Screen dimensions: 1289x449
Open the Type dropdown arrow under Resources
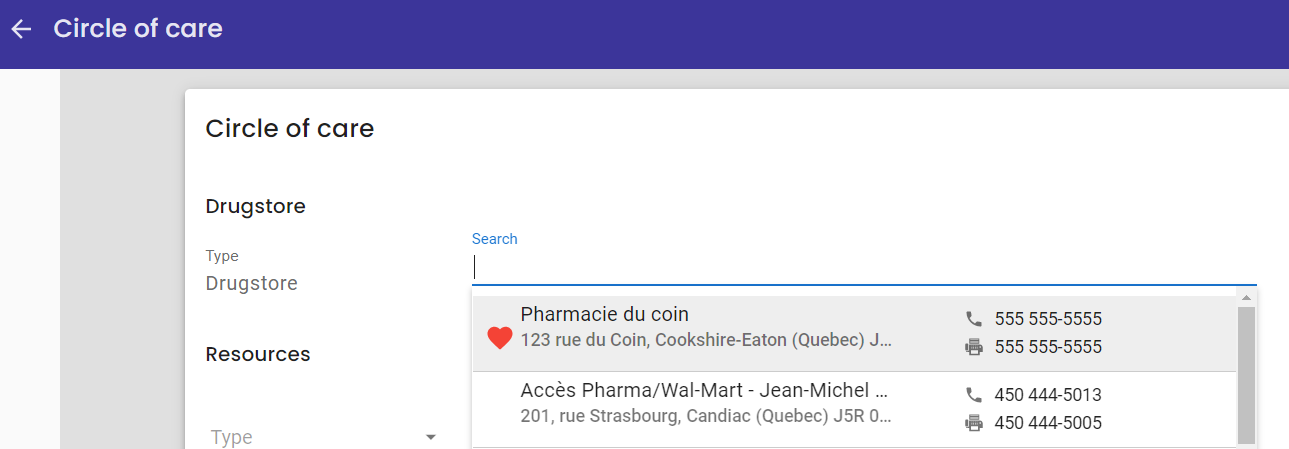click(x=431, y=437)
